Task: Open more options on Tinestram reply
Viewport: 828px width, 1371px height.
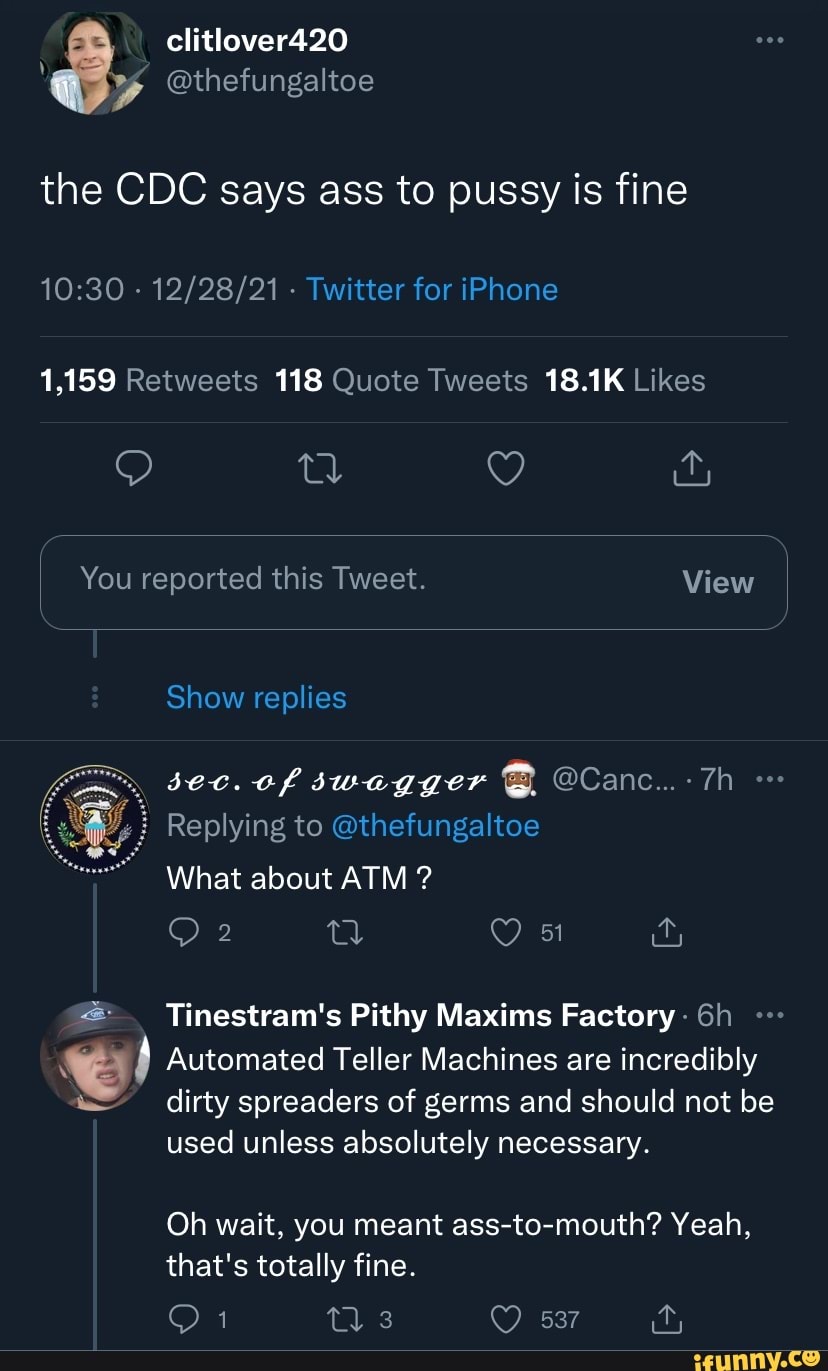Action: coord(768,1015)
